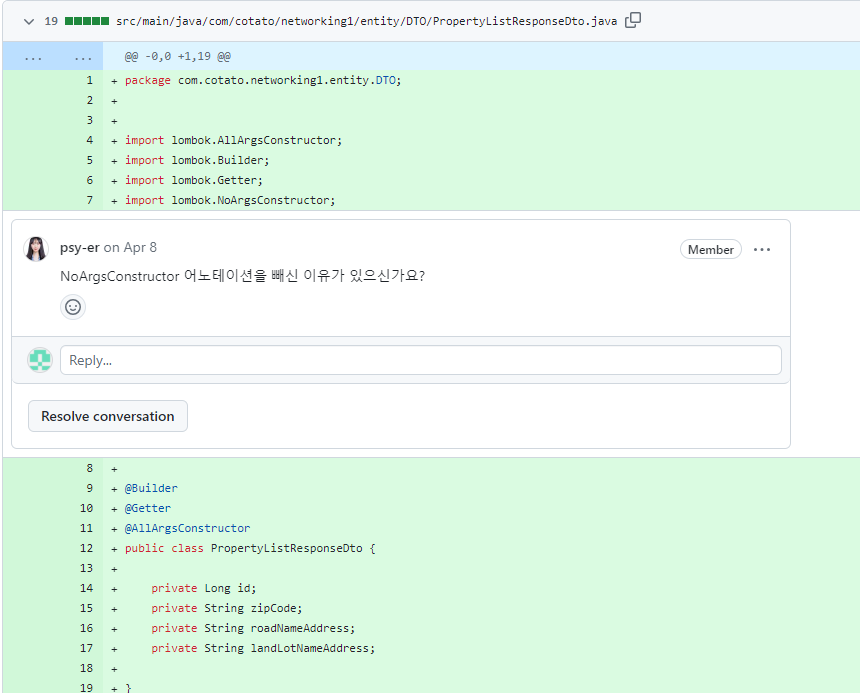Image resolution: width=860 pixels, height=693 pixels.
Task: Copy the PropertyListResponseDto.java file path
Action: click(x=633, y=20)
